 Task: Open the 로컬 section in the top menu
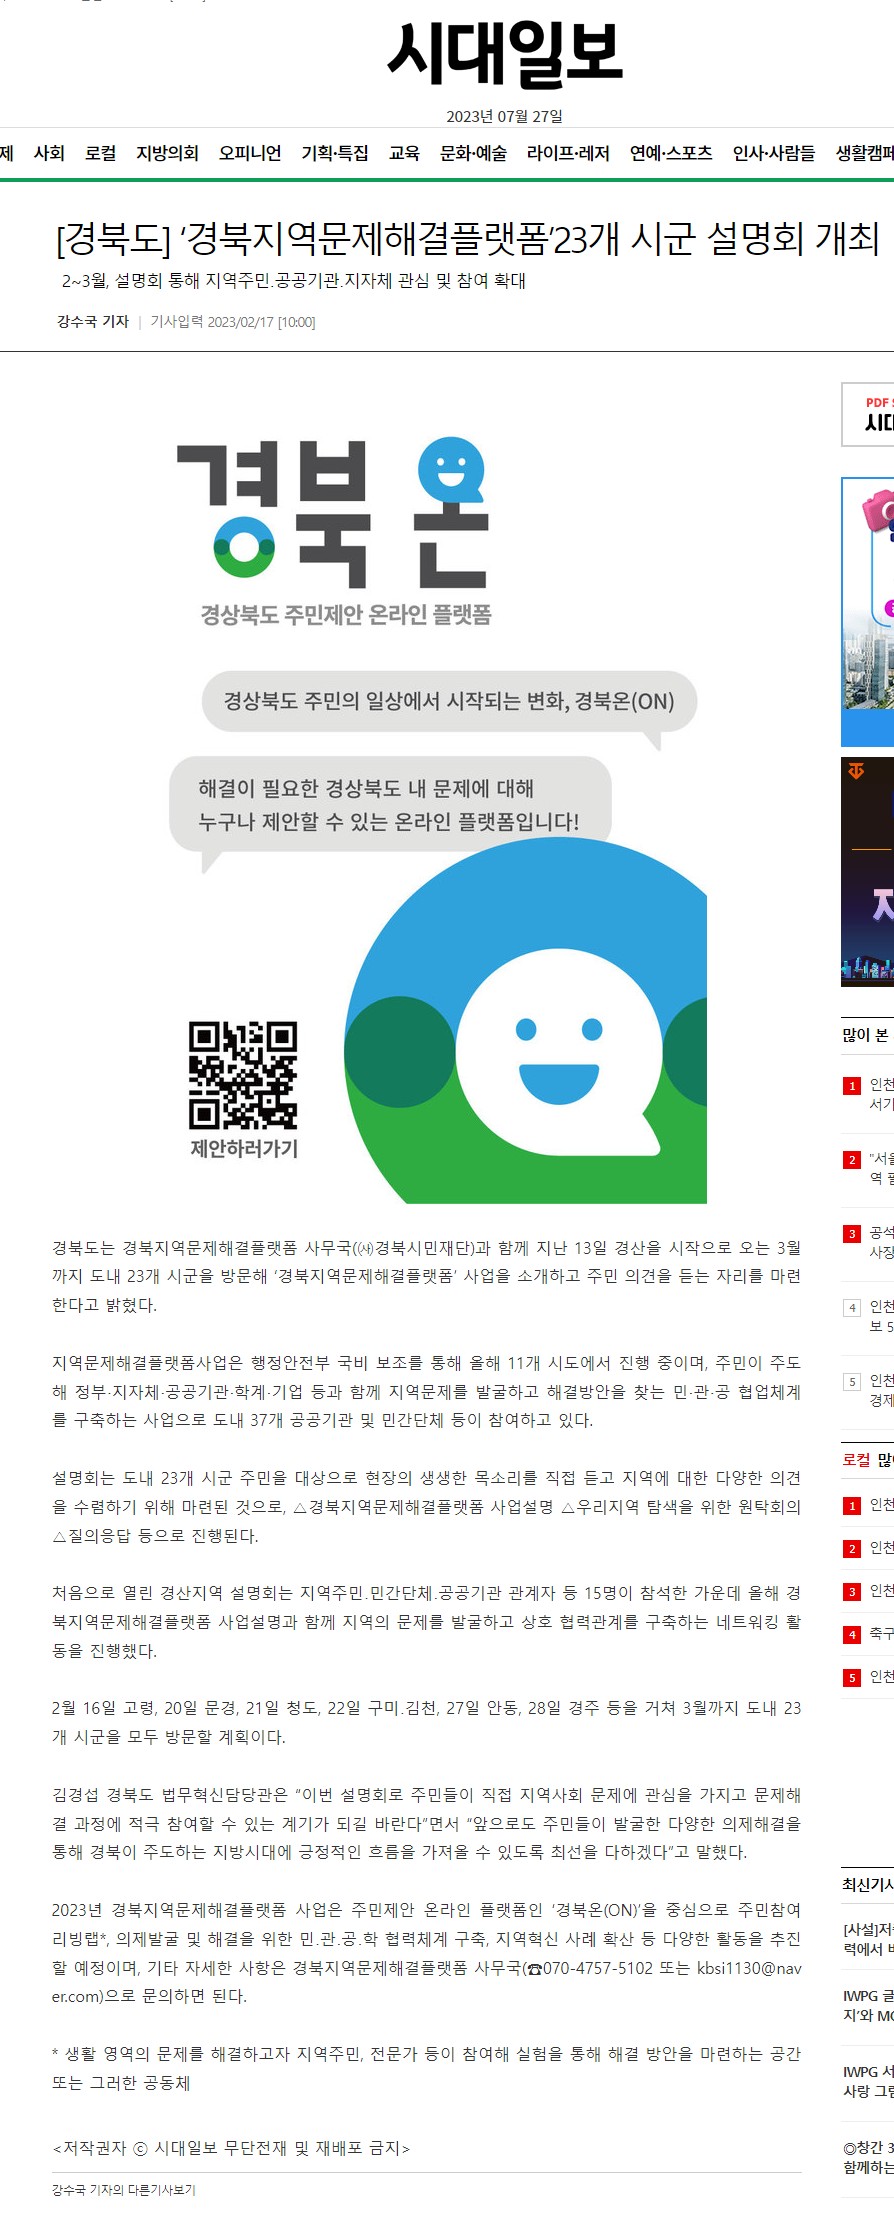100,153
